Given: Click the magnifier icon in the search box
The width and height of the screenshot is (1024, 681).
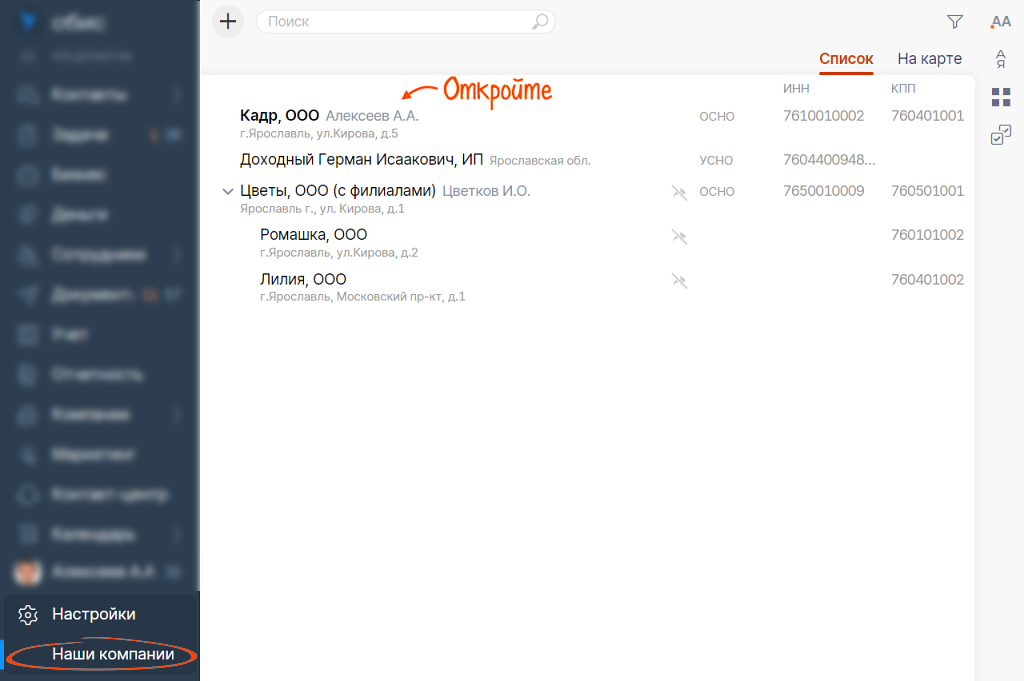Looking at the screenshot, I should [x=540, y=22].
